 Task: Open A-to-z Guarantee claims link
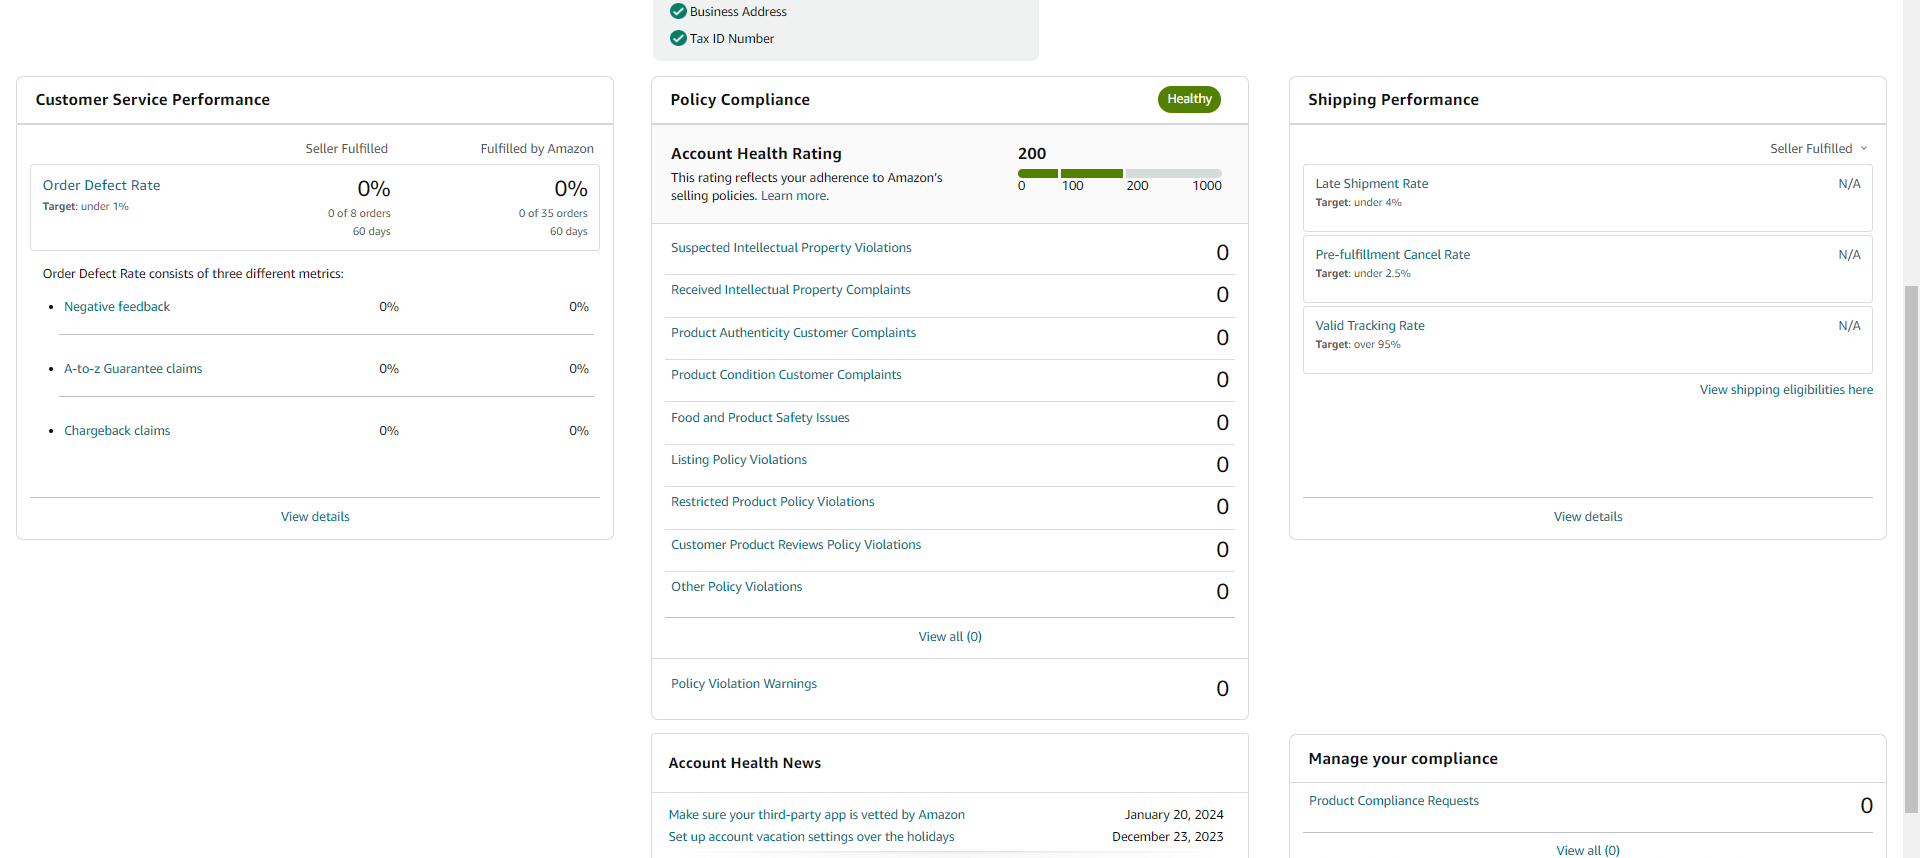tap(133, 369)
